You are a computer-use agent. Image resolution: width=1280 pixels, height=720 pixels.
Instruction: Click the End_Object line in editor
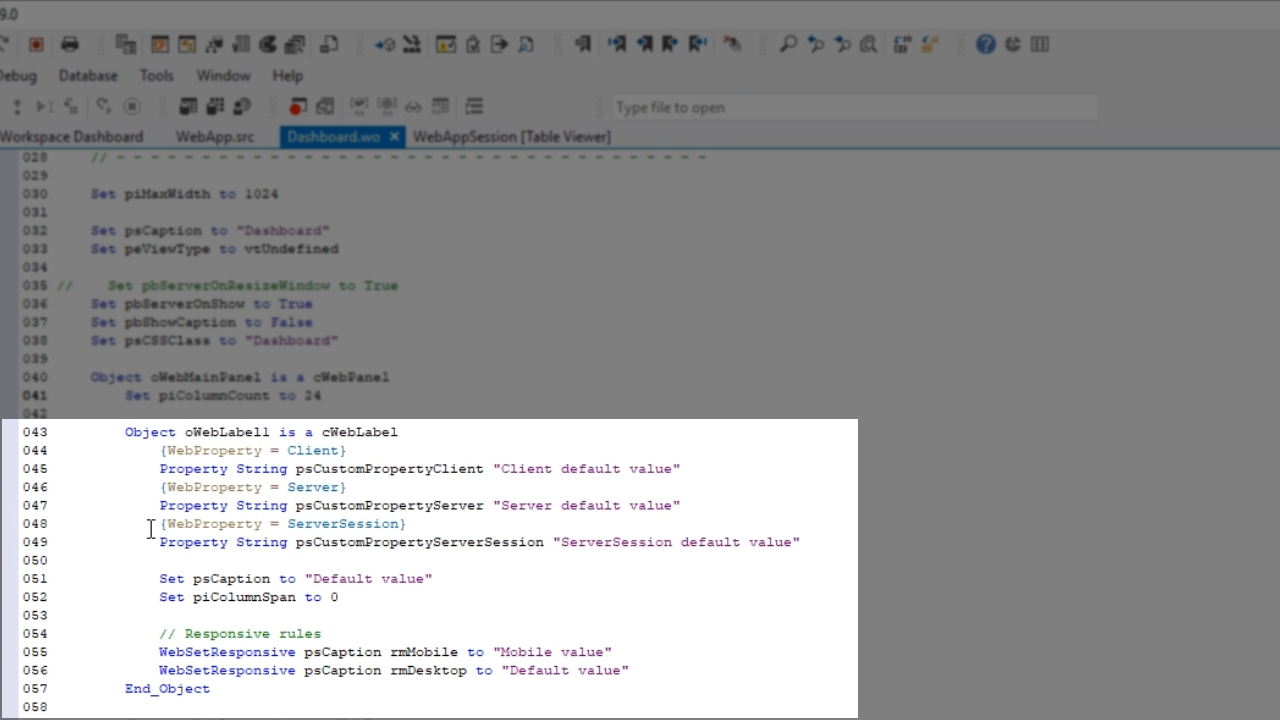pos(168,689)
